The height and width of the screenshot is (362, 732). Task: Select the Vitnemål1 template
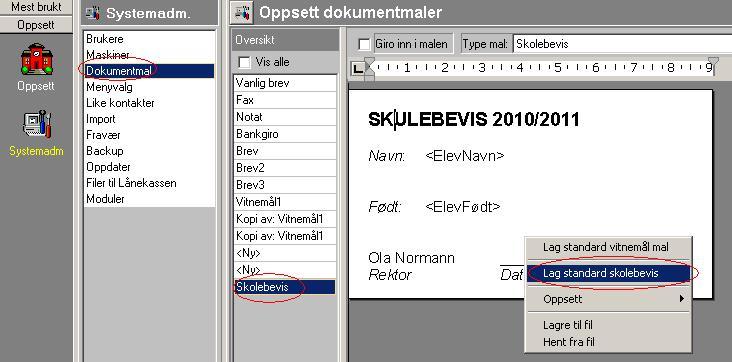pyautogui.click(x=285, y=202)
